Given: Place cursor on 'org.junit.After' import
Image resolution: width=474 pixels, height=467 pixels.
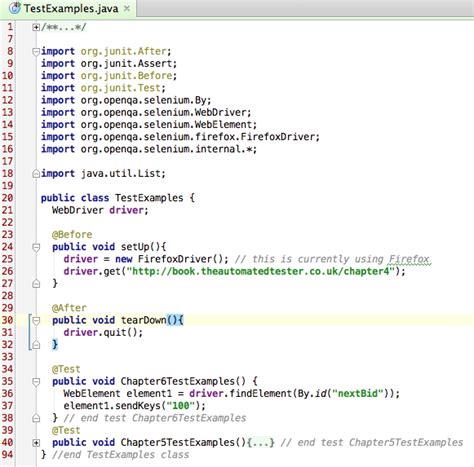Looking at the screenshot, I should click(x=125, y=51).
